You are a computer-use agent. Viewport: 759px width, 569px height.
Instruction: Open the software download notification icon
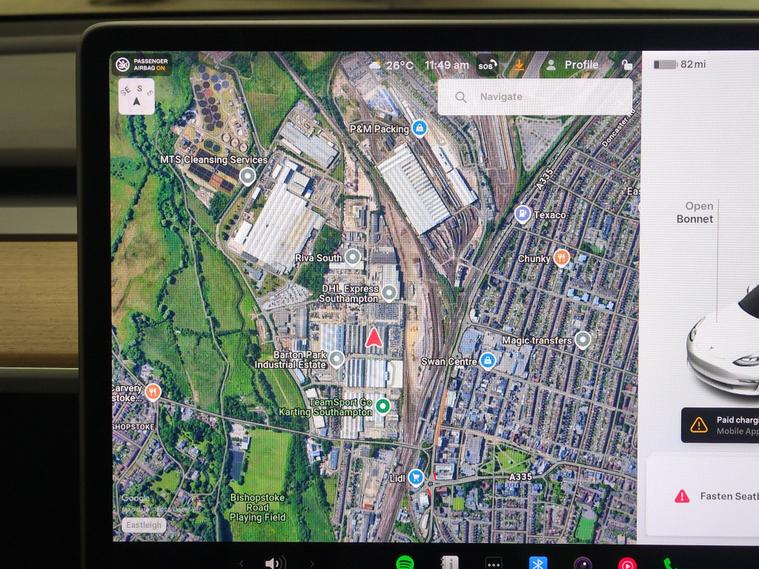[519, 65]
